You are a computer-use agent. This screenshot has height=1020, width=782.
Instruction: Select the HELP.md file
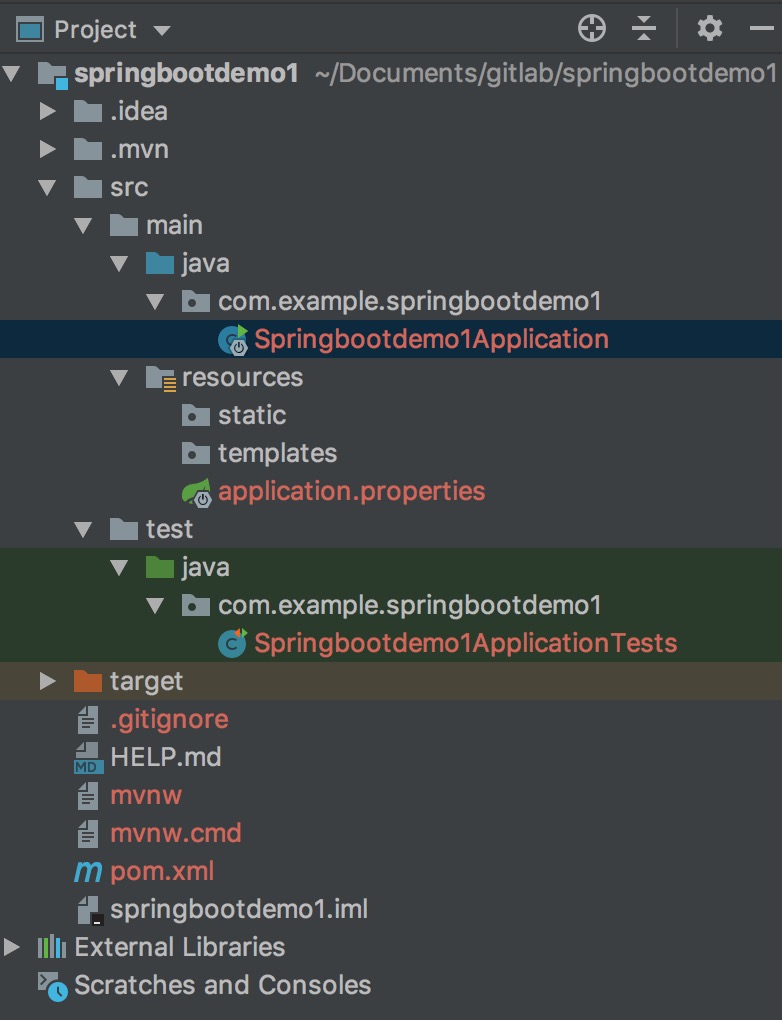coord(165,757)
